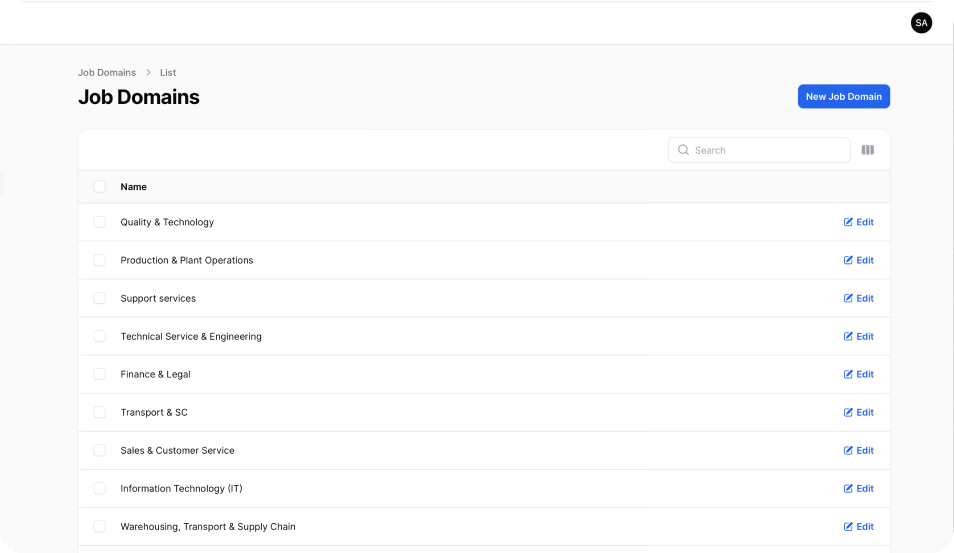This screenshot has height=553, width=954.
Task: Edit the Sales & Customer Service domain
Action: pos(858,450)
